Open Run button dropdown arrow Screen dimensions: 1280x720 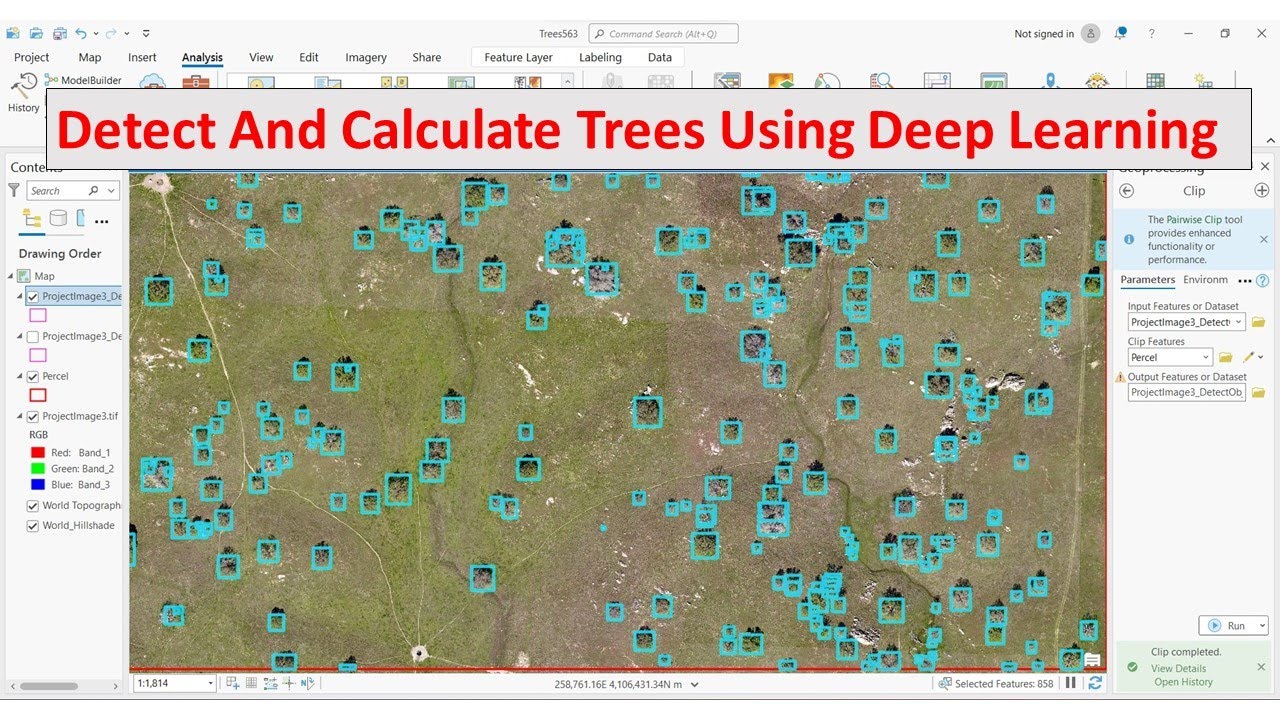[1262, 625]
